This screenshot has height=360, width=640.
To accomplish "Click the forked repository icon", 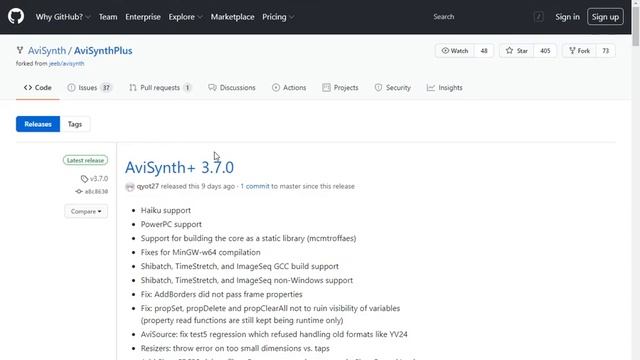I will (x=20, y=51).
